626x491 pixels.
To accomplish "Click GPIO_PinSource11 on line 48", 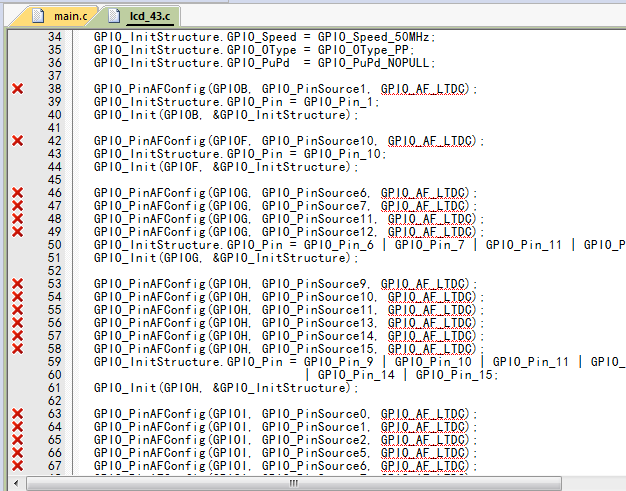I will 317,219.
